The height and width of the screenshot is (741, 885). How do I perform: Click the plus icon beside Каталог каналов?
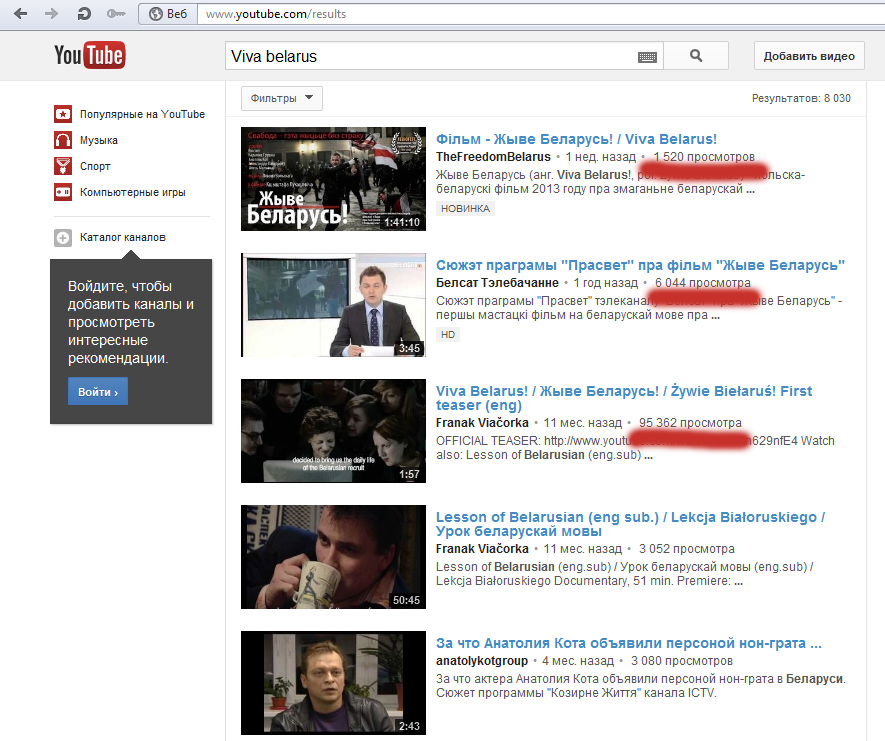tap(63, 238)
